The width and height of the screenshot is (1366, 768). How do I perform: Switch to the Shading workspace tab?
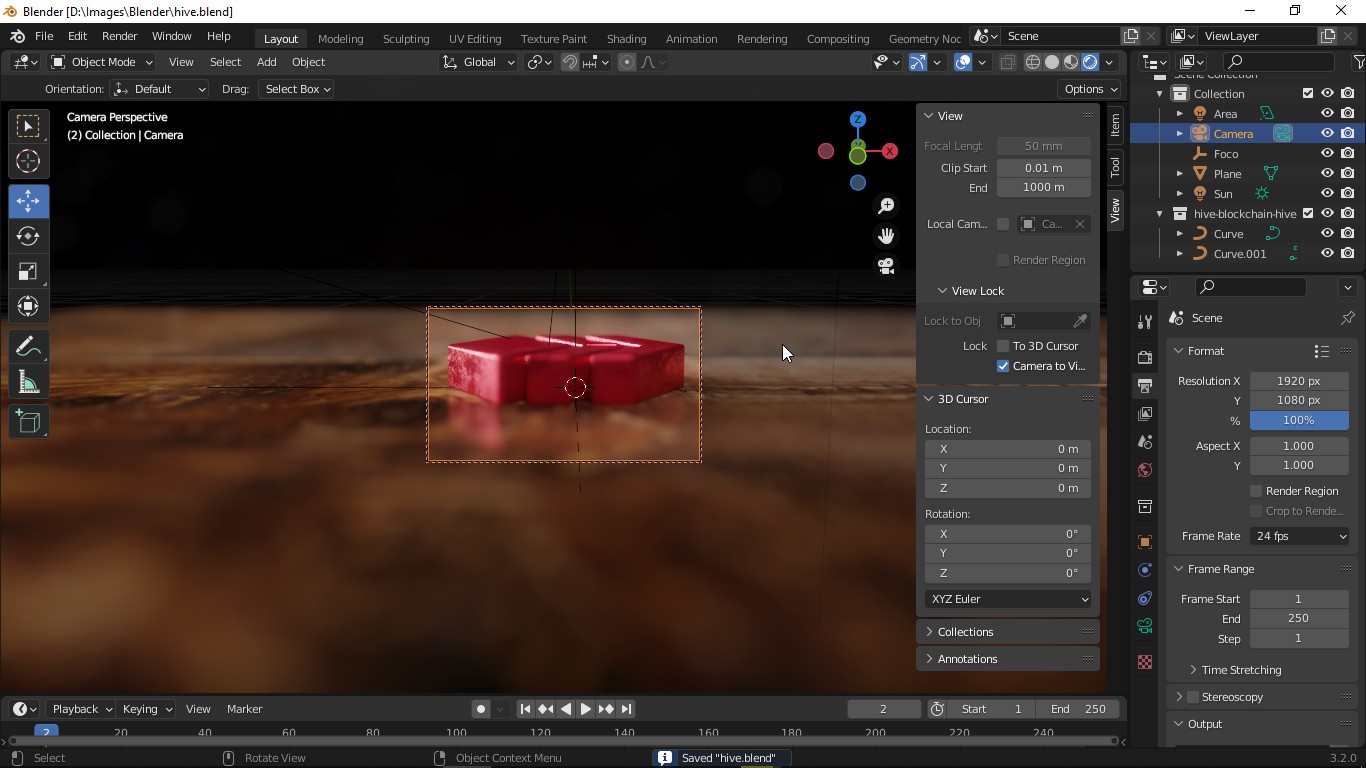[x=626, y=39]
